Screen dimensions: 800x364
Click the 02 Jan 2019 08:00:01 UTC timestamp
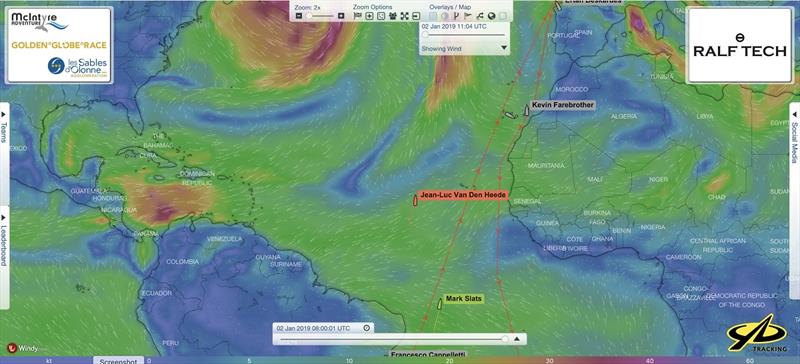(313, 328)
